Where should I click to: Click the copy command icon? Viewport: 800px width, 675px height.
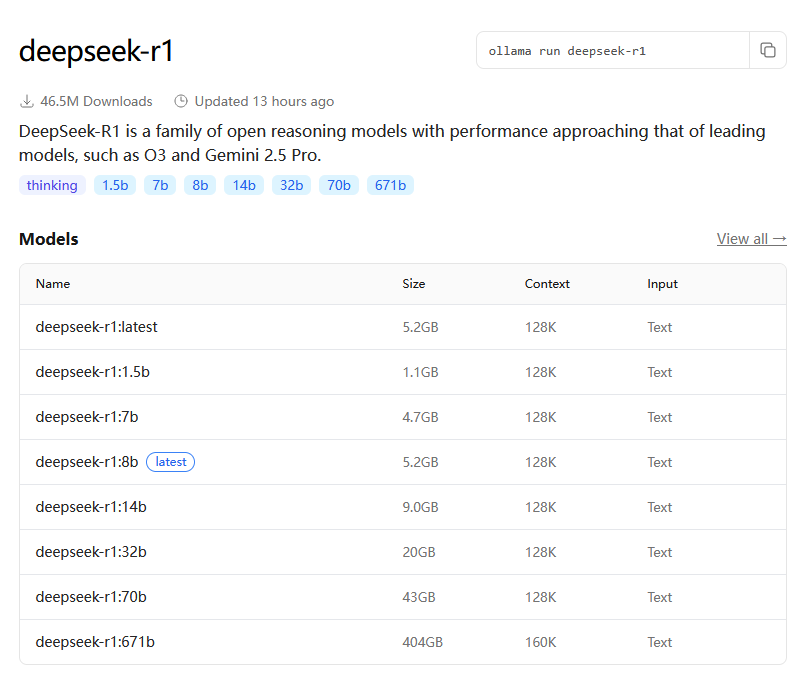(768, 50)
